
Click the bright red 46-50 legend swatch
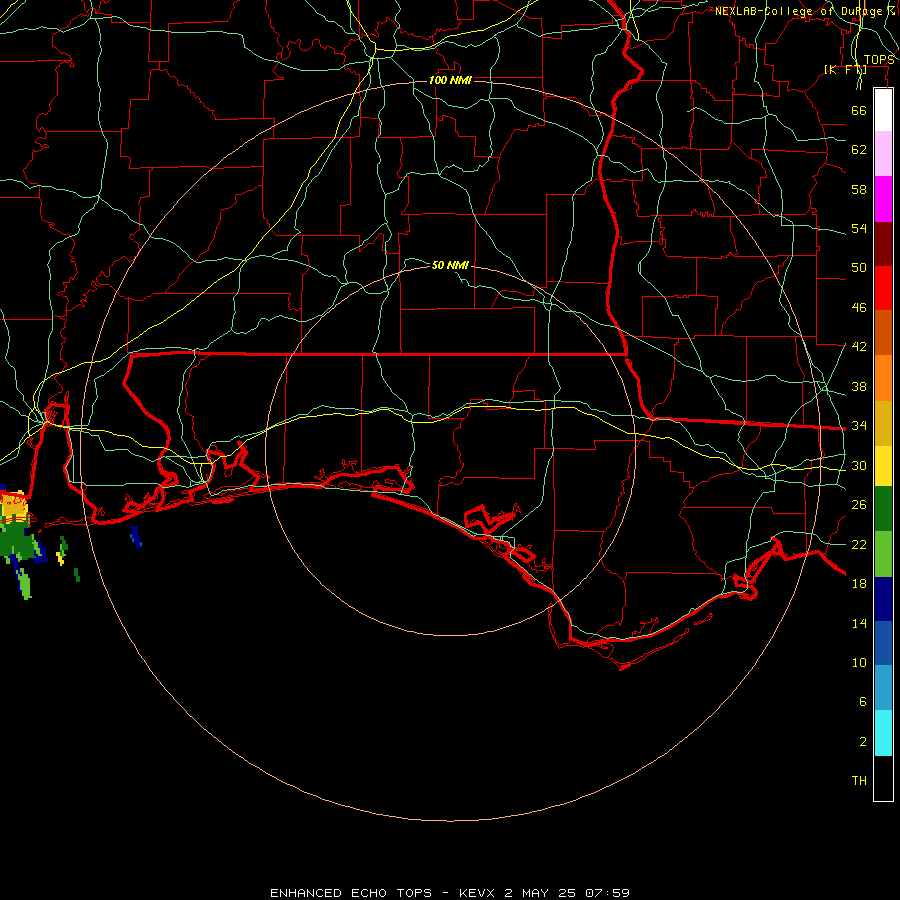click(x=883, y=288)
